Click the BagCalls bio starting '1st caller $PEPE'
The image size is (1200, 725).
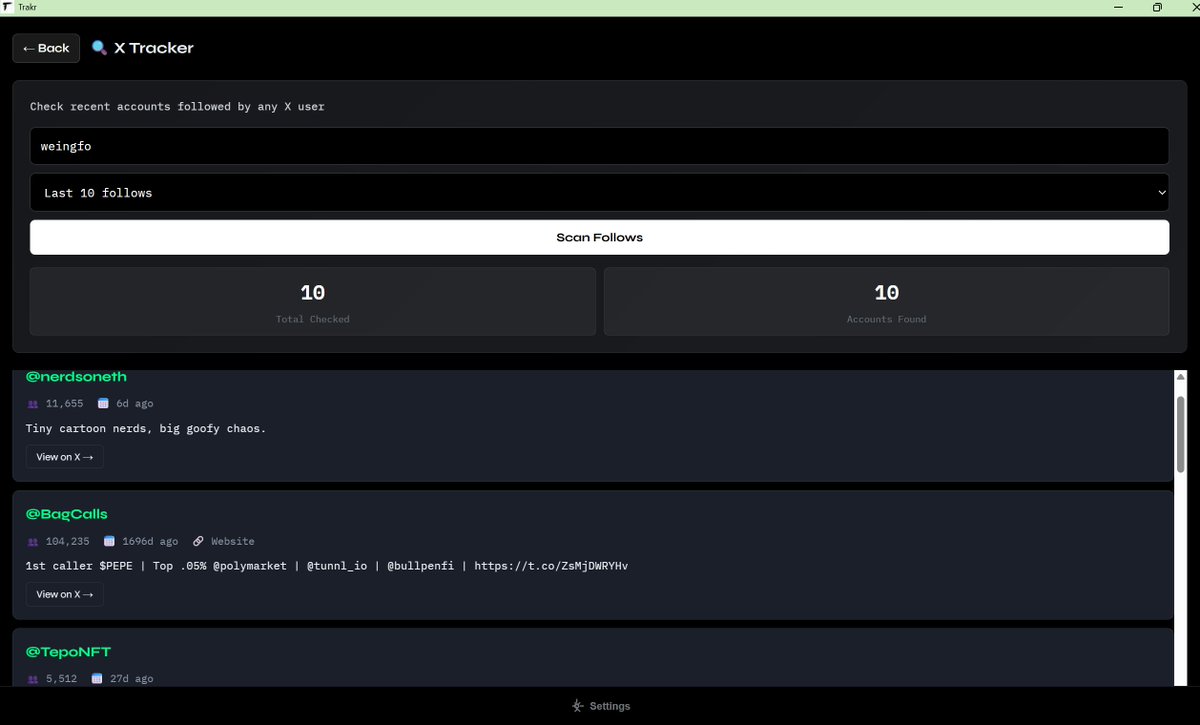(x=327, y=566)
